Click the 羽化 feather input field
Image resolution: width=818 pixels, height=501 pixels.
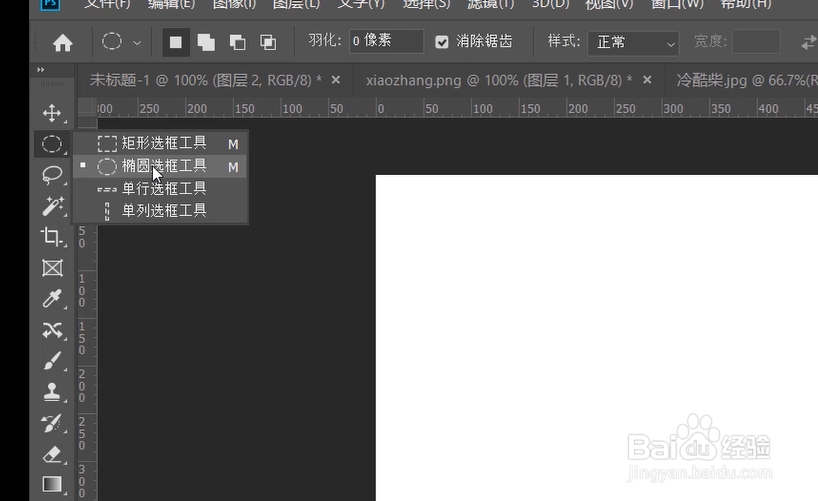386,41
